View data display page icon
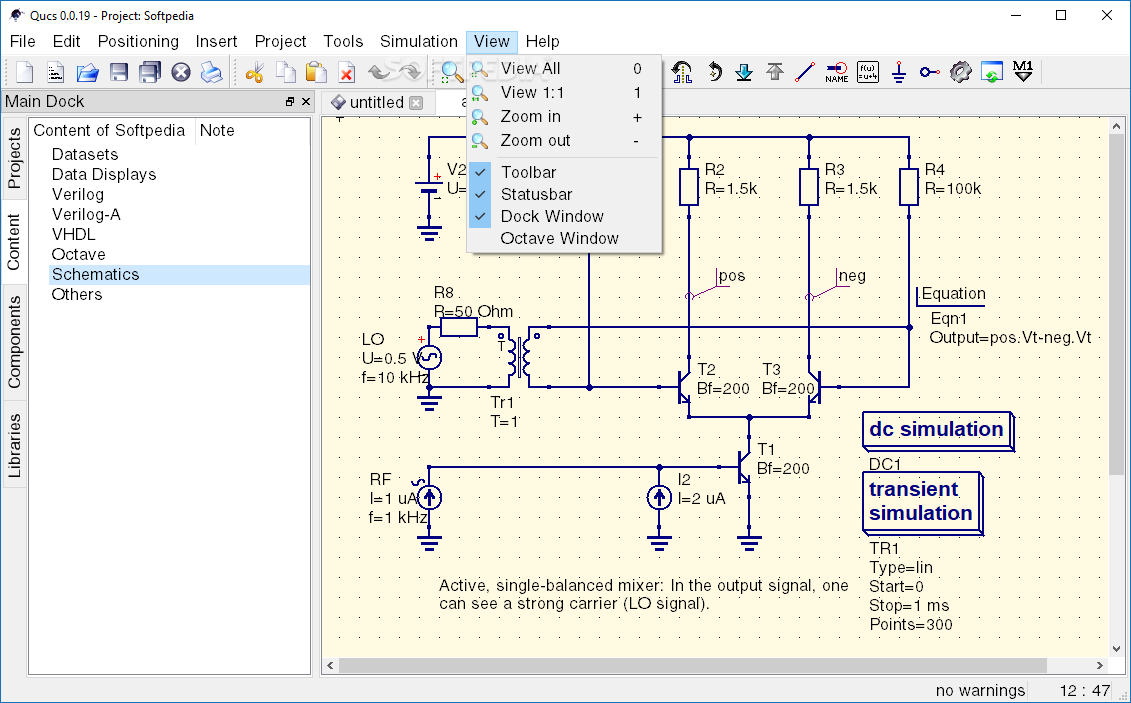This screenshot has width=1131, height=703. 992,72
